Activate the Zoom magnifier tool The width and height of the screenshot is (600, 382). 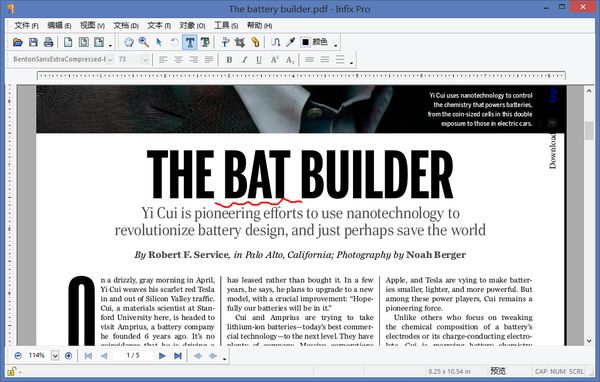144,42
